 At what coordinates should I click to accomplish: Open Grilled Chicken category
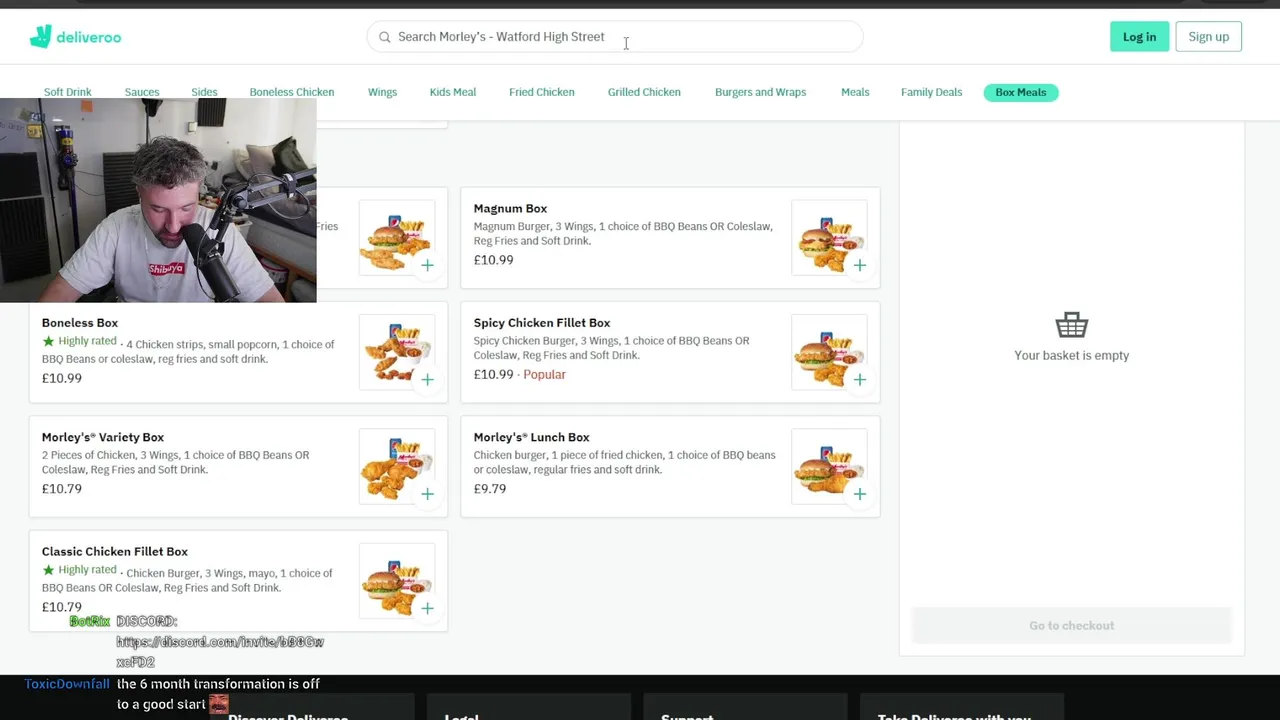pyautogui.click(x=644, y=92)
